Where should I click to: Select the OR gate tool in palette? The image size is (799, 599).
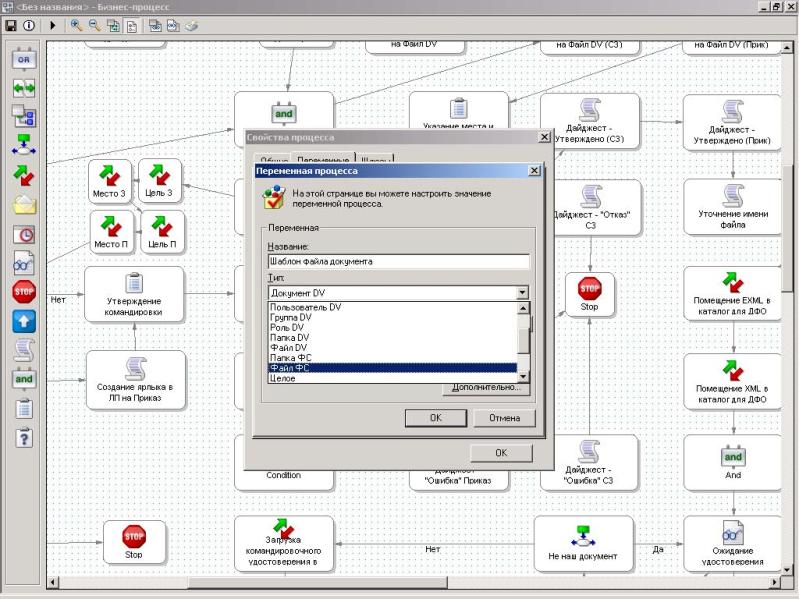click(24, 59)
